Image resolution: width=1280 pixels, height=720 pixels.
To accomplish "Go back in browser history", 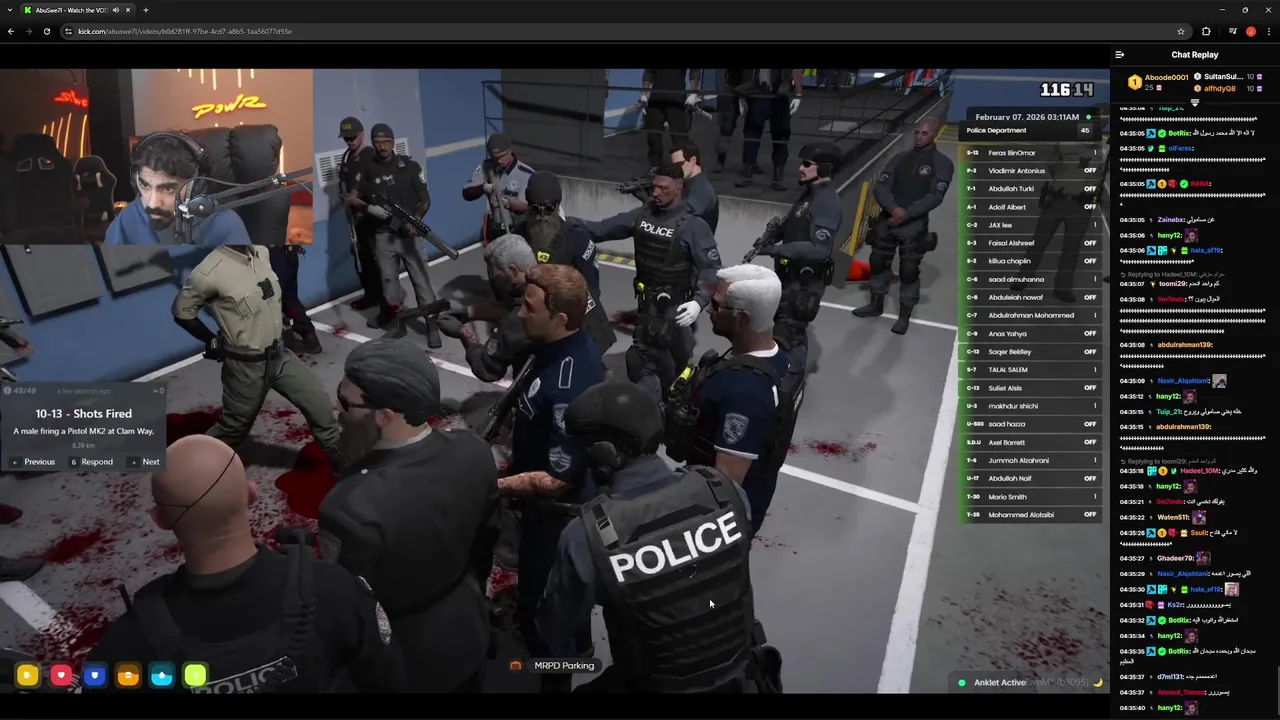I will [11, 31].
